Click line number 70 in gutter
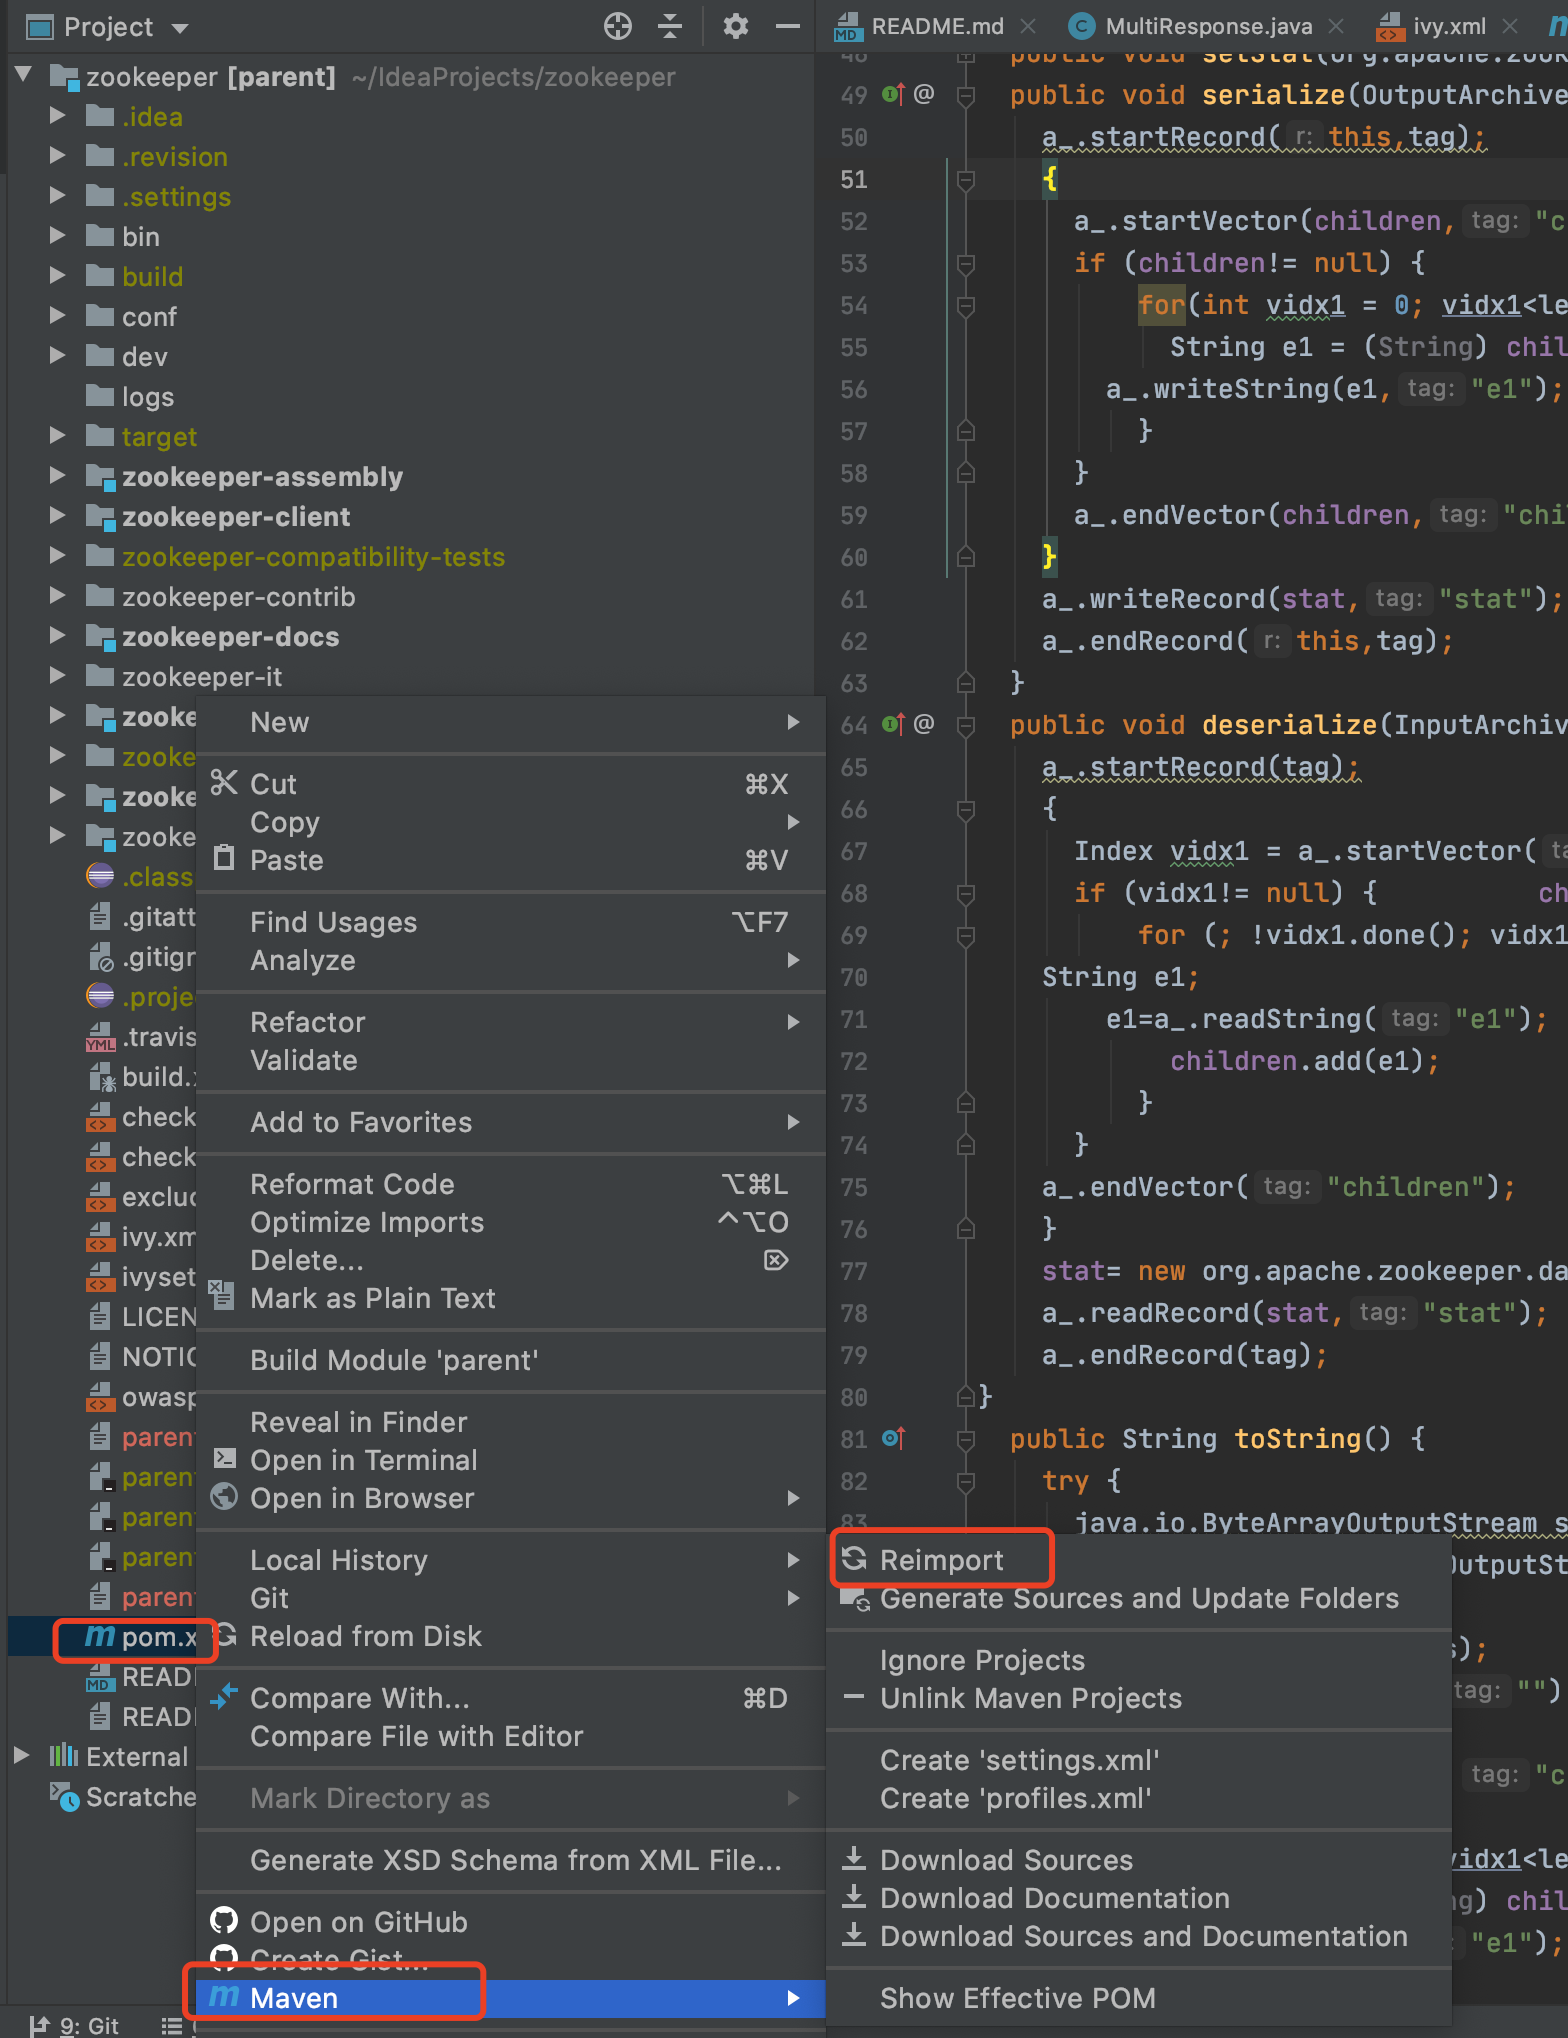Viewport: 1568px width, 2038px height. [854, 977]
